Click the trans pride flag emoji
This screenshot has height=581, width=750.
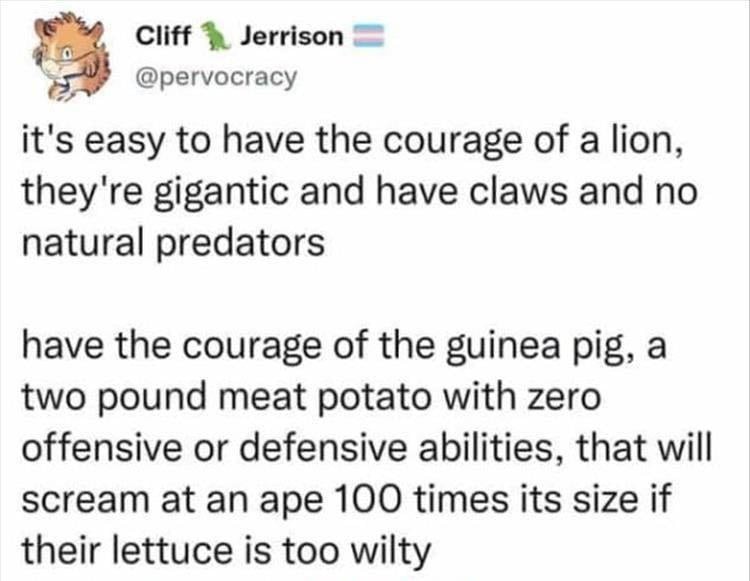pos(368,35)
